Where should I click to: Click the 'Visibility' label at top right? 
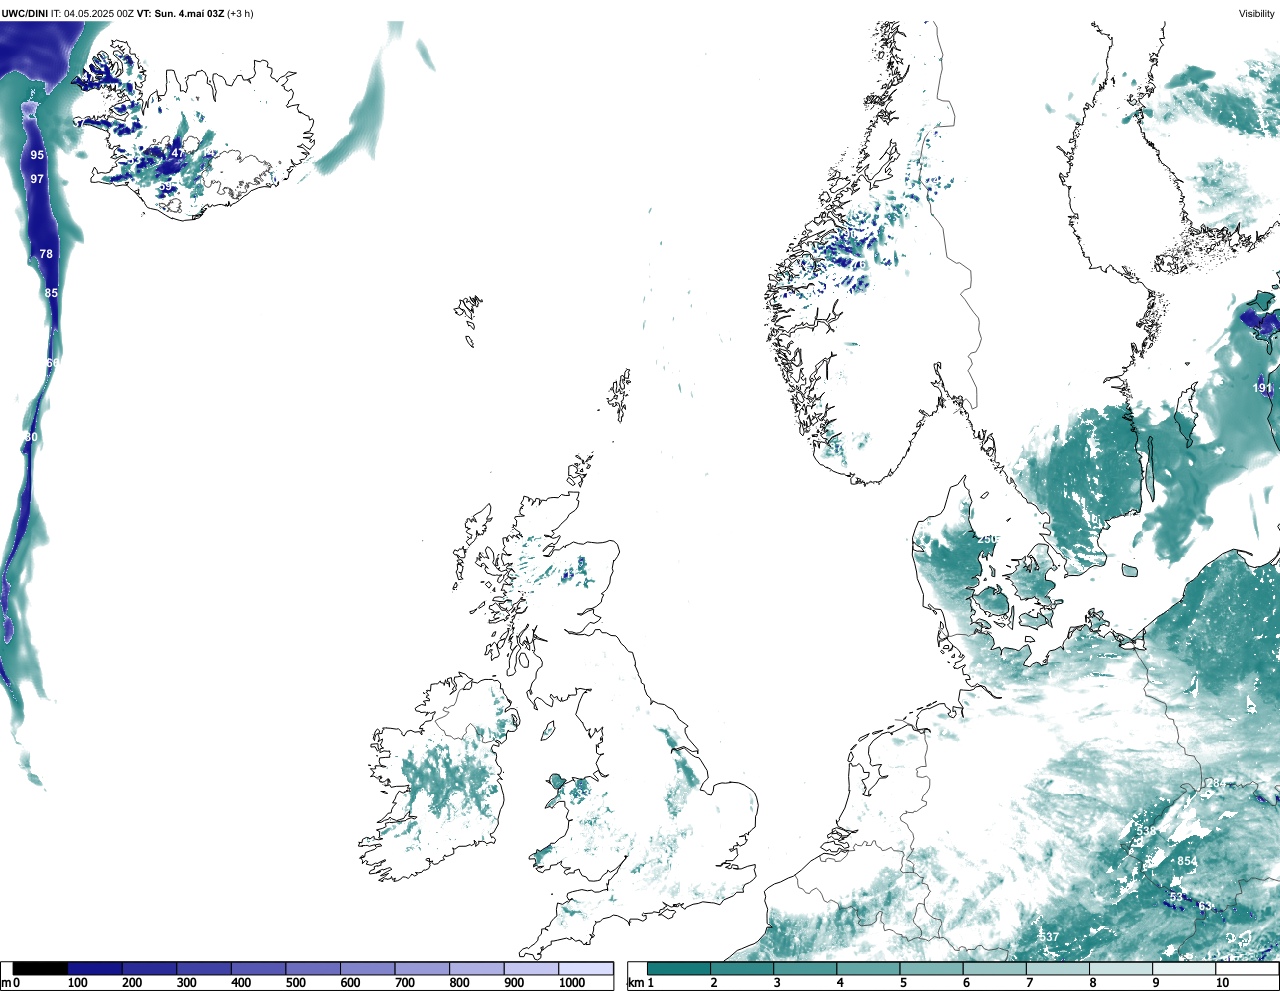1257,14
